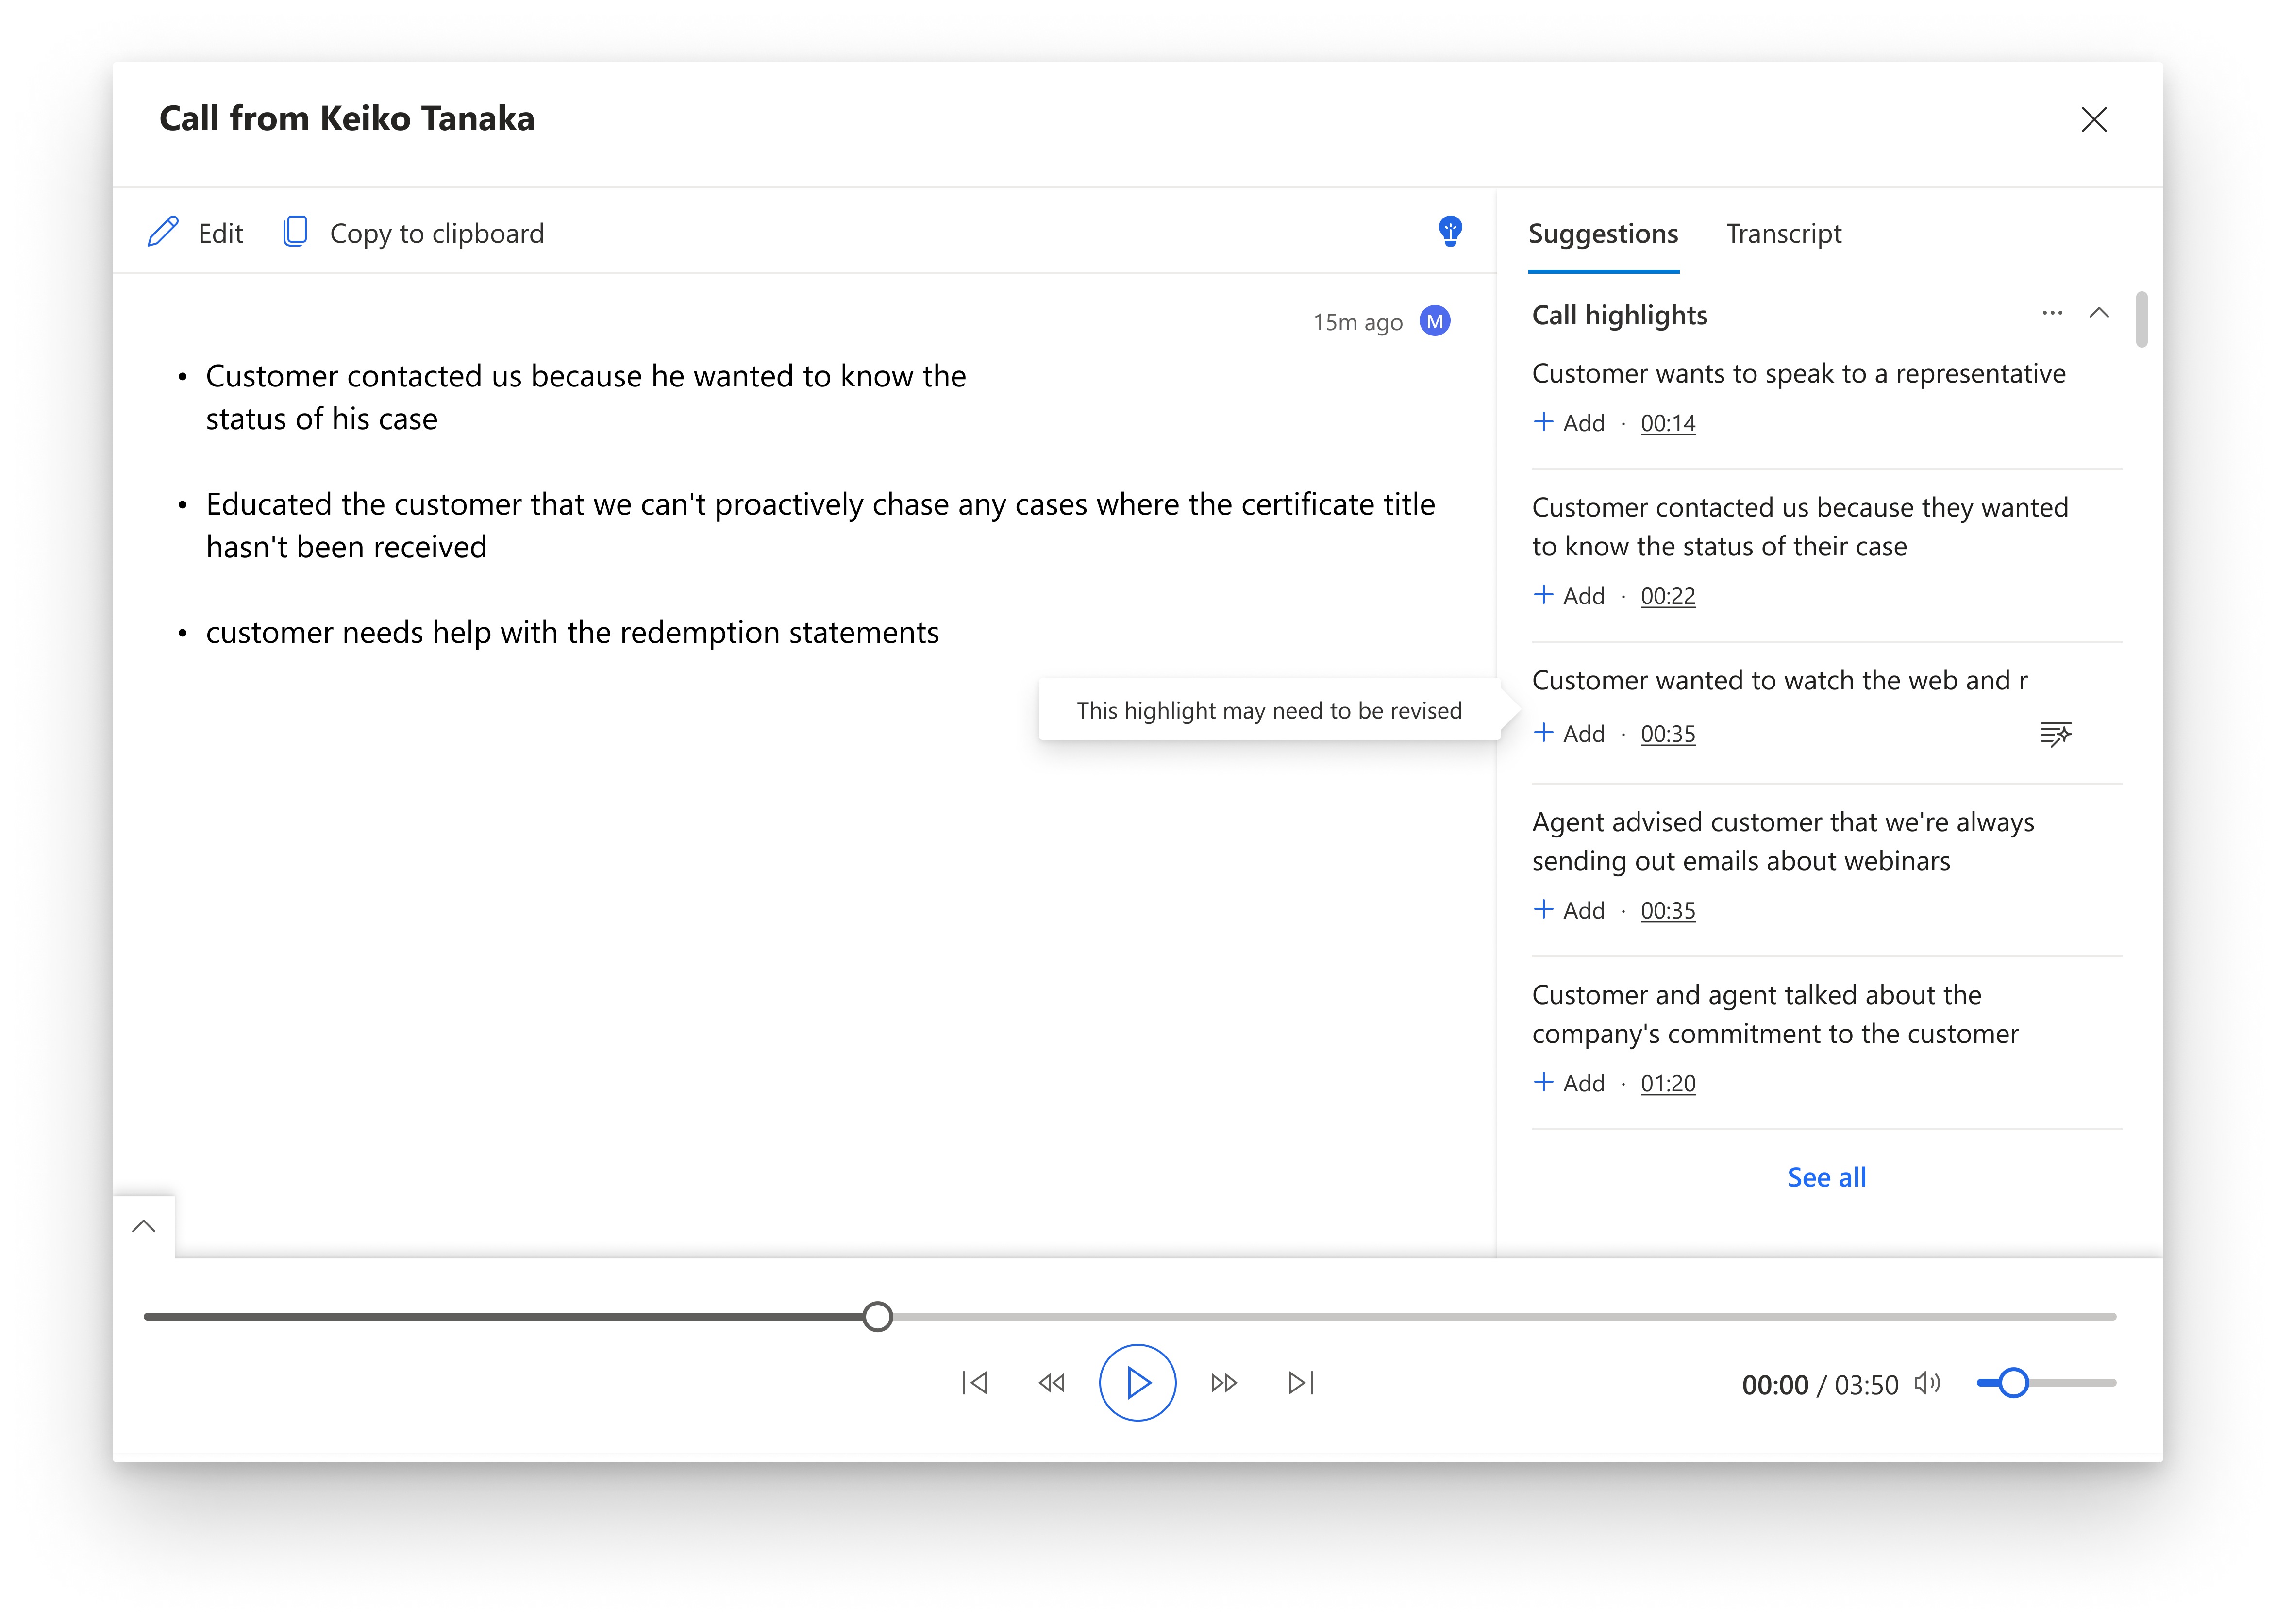
Task: Skip to previous track start
Action: [975, 1383]
